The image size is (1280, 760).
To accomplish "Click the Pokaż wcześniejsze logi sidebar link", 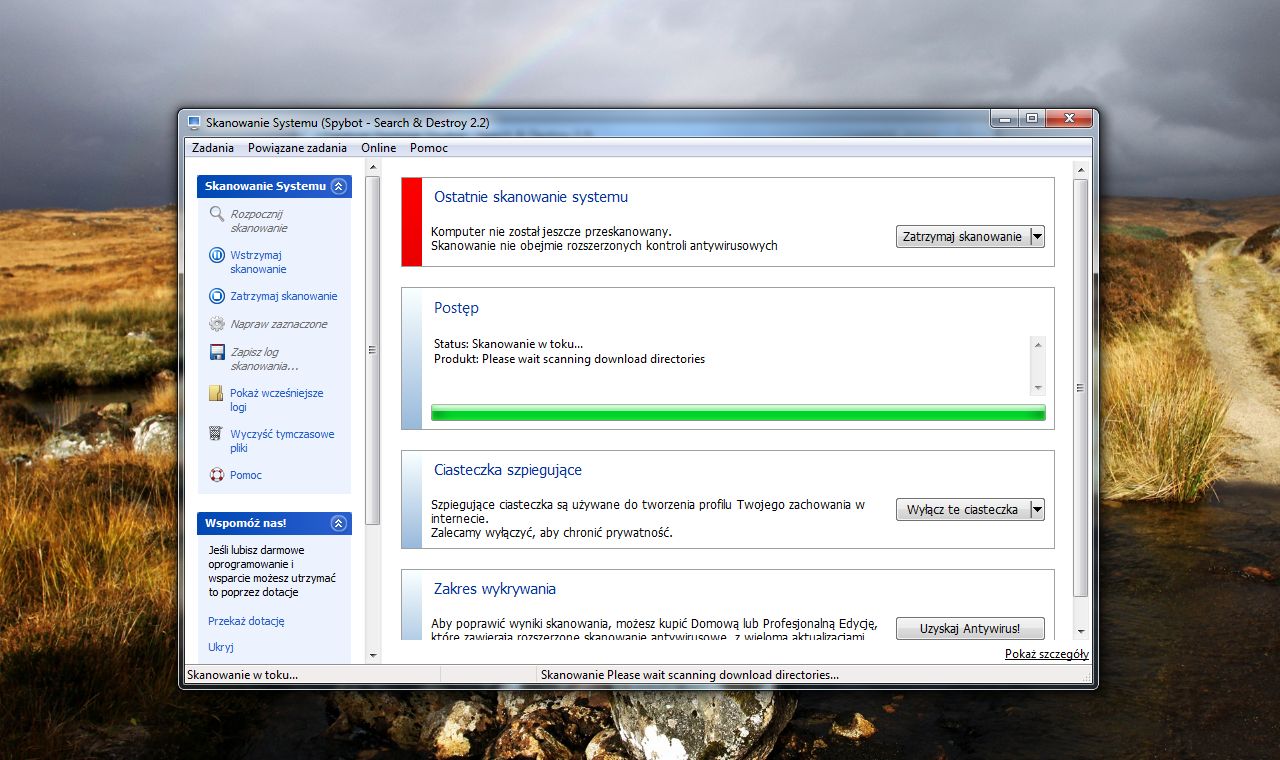I will click(x=277, y=400).
